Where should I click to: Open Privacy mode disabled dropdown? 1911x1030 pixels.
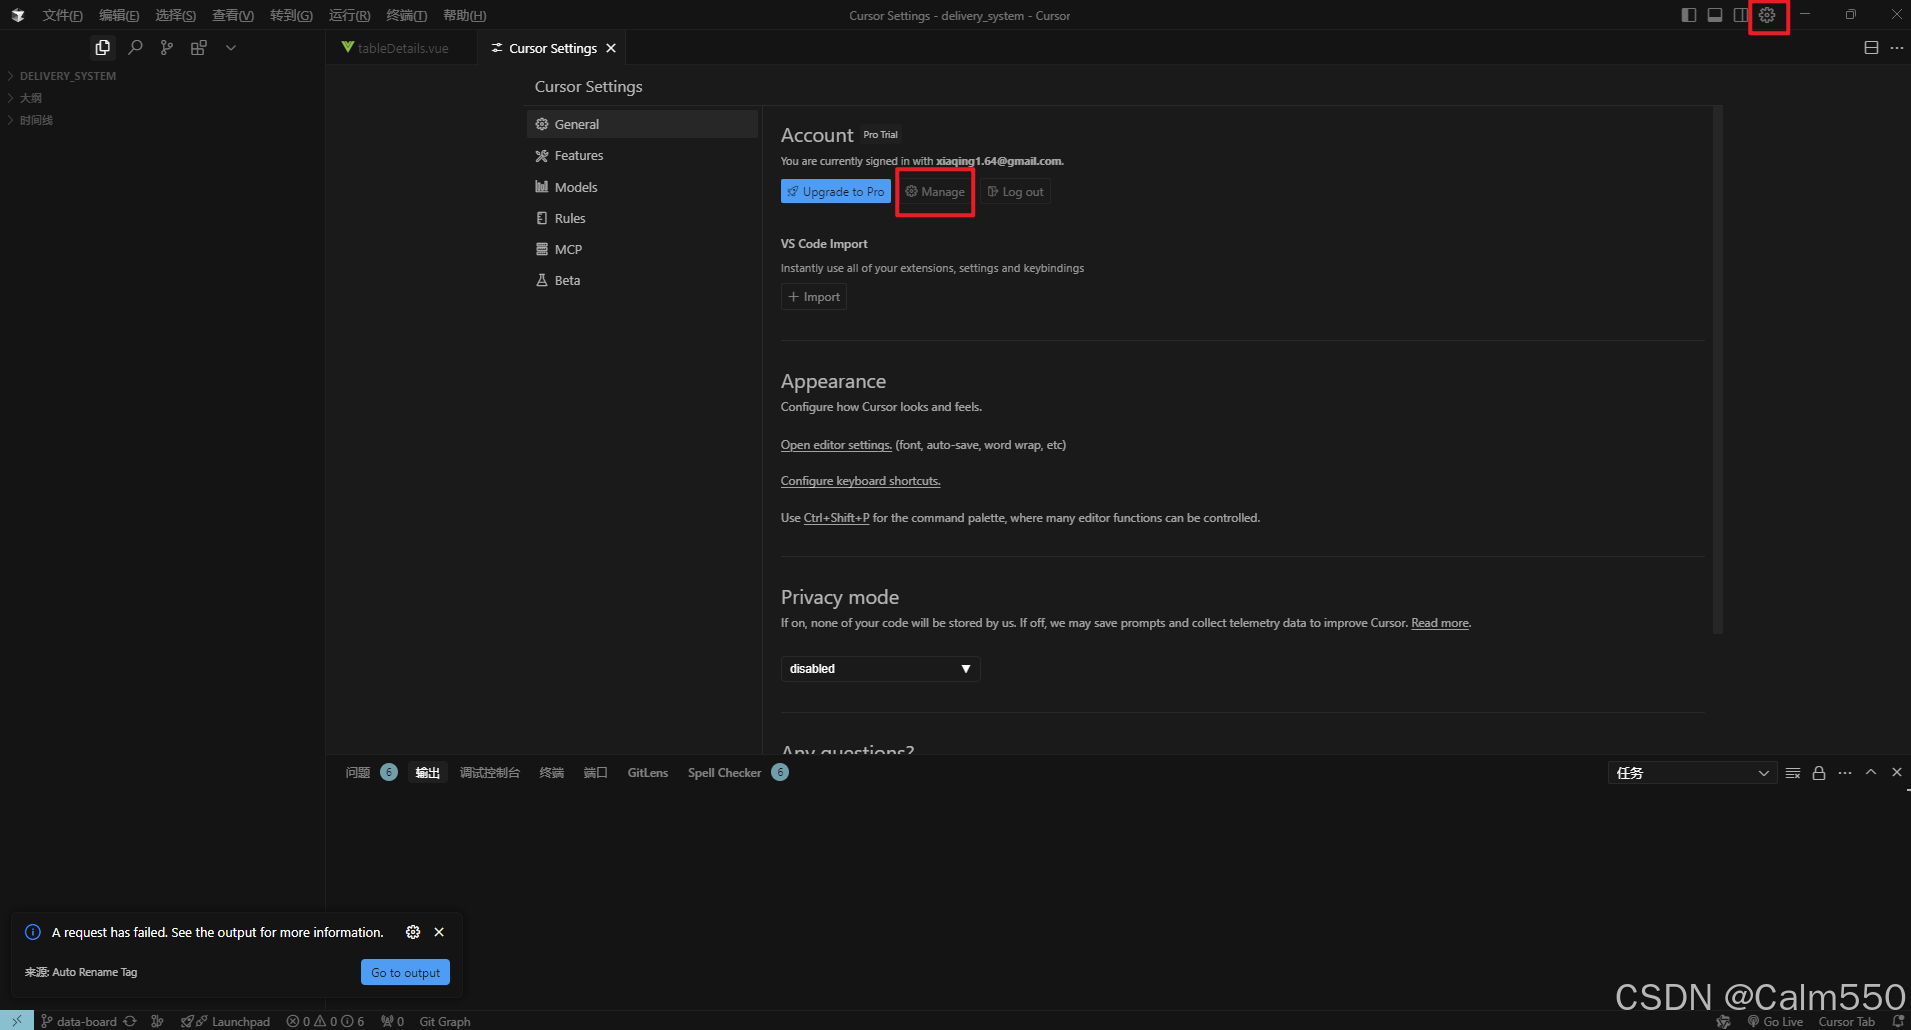tap(880, 668)
